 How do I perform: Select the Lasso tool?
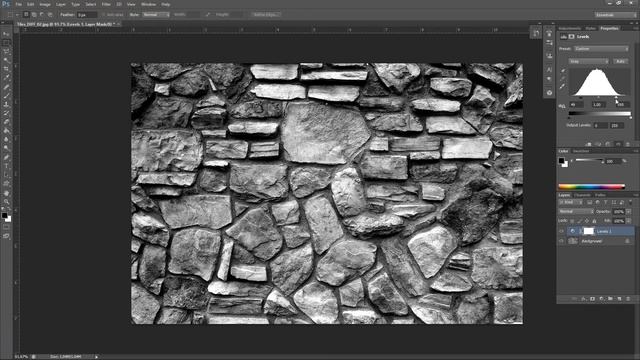click(x=6, y=52)
